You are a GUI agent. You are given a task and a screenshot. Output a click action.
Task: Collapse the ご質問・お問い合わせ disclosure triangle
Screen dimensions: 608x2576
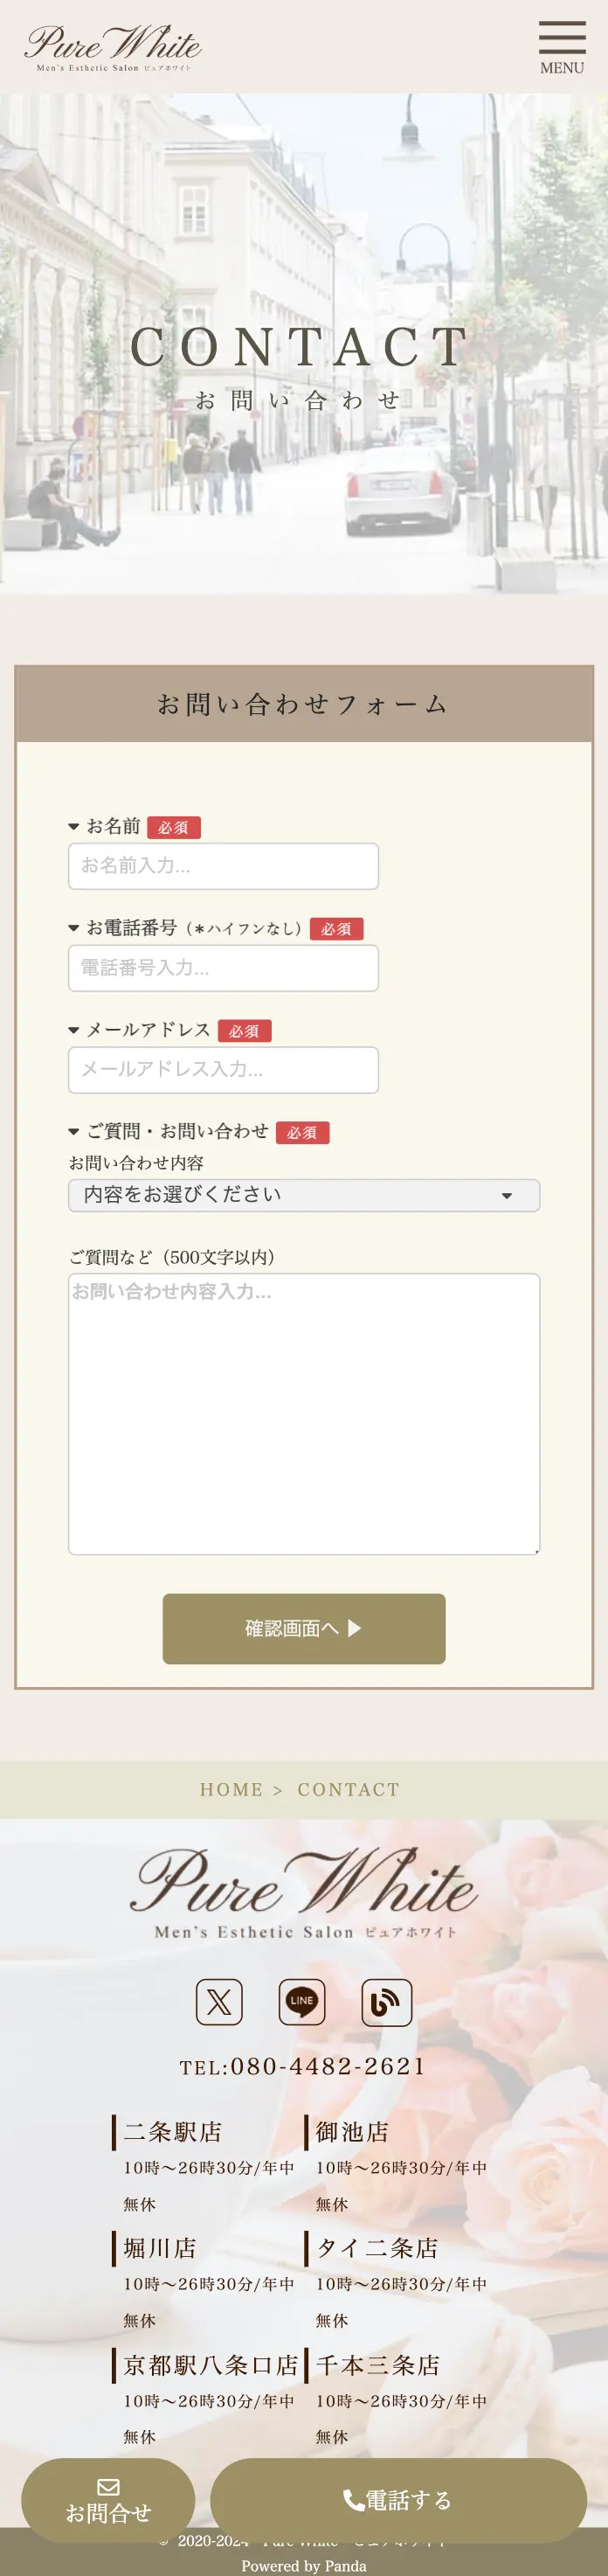(74, 1133)
